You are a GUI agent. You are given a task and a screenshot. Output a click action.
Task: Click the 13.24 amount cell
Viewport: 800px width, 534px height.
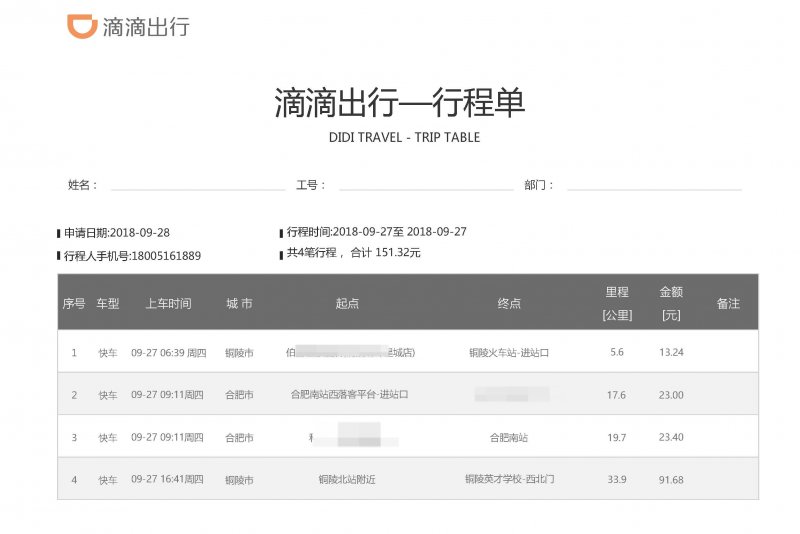[x=671, y=352]
